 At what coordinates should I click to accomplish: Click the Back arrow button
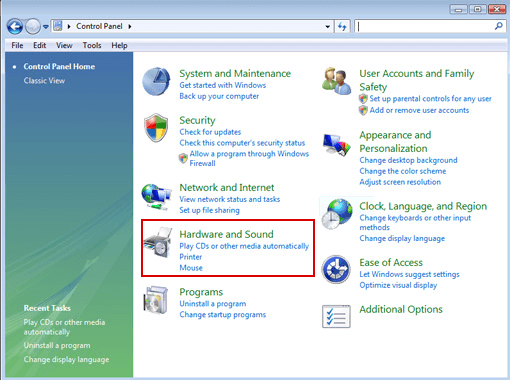pos(15,26)
